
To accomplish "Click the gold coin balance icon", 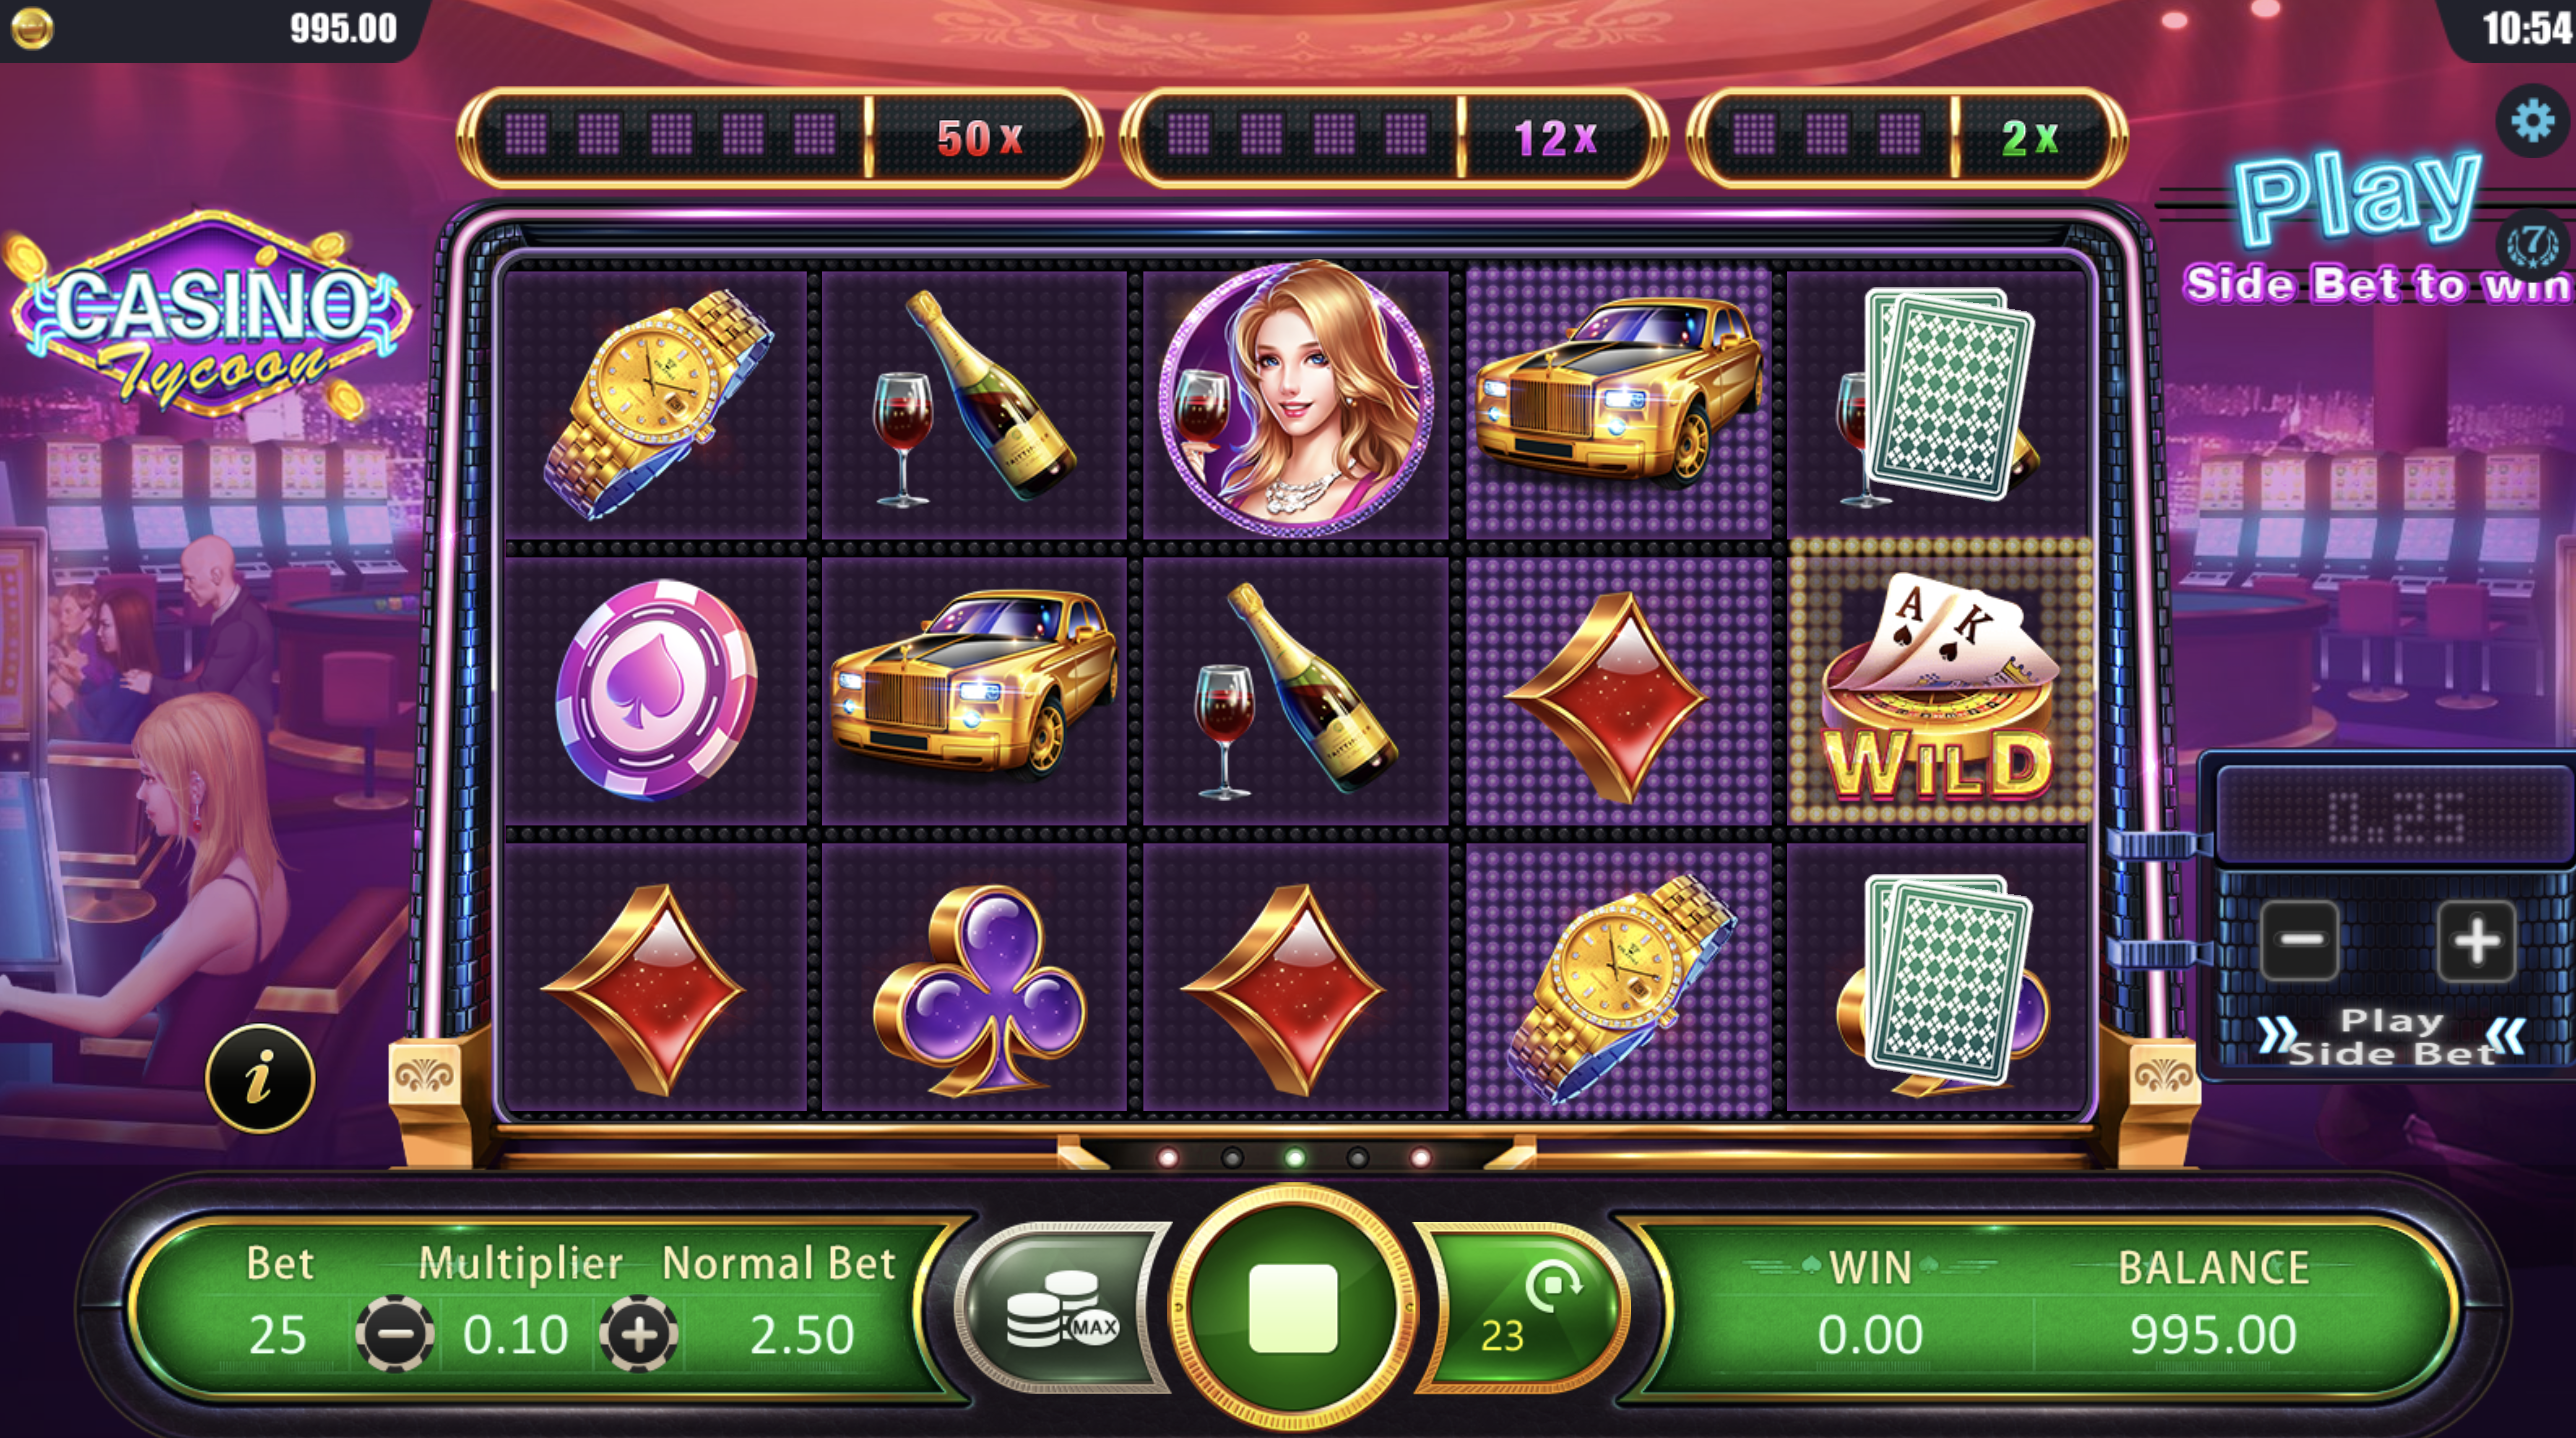I will click(32, 28).
